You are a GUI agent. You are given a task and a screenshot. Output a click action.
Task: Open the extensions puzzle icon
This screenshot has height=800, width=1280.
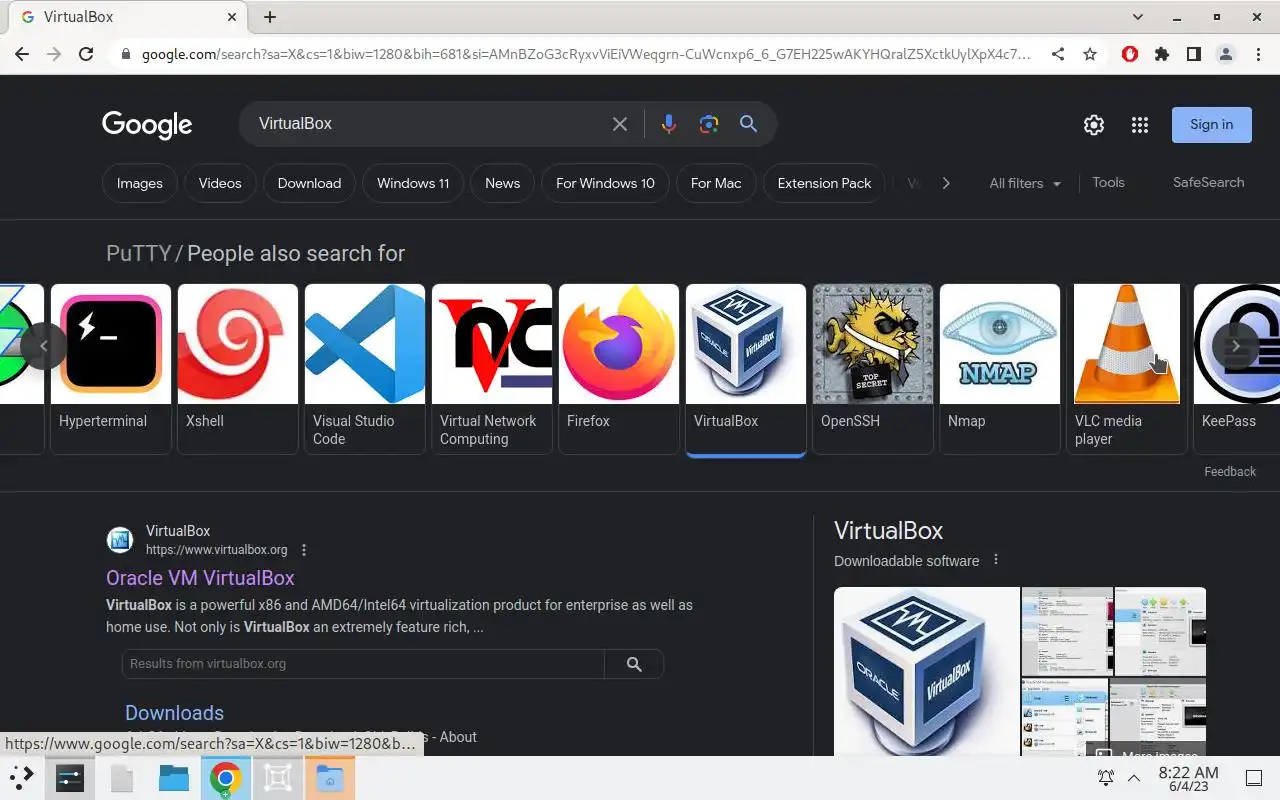point(1162,54)
